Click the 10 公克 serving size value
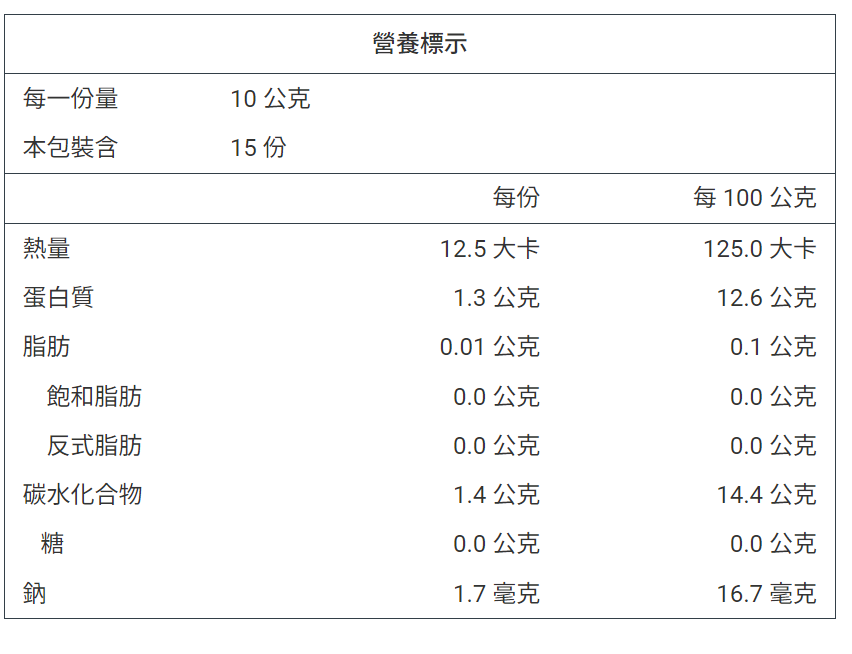The width and height of the screenshot is (852, 654). pyautogui.click(x=271, y=99)
